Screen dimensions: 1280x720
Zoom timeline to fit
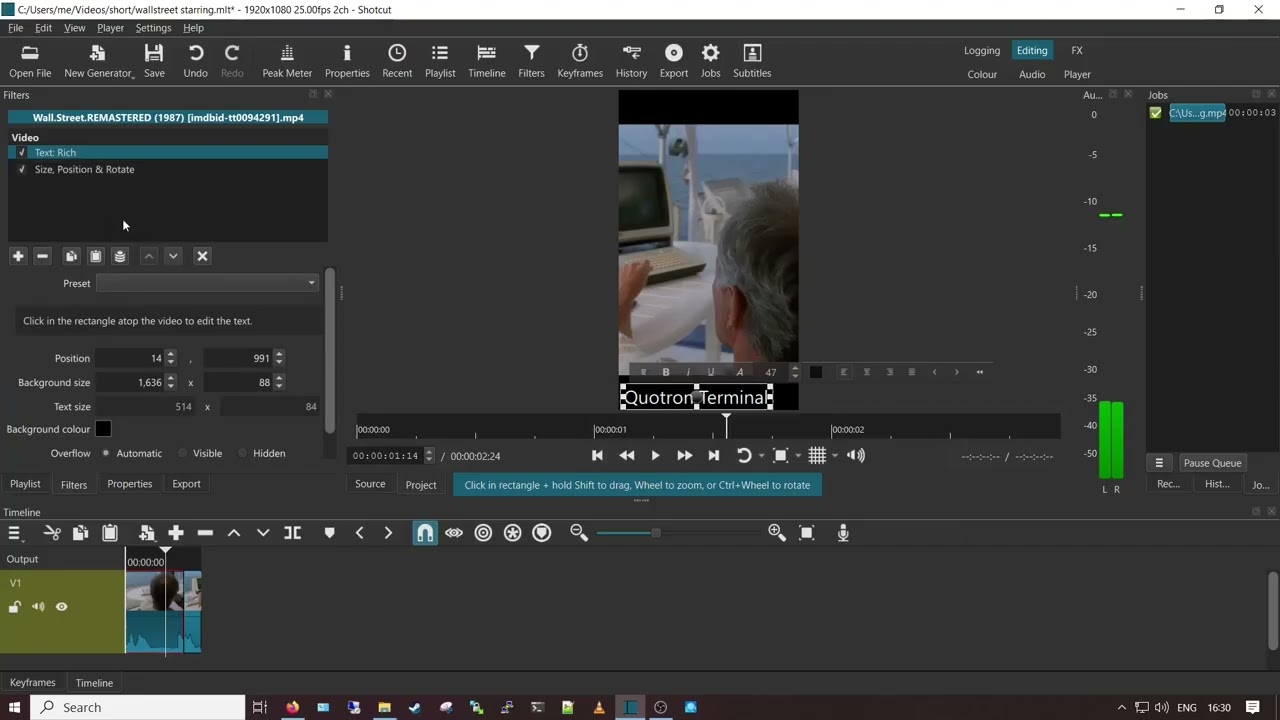(x=807, y=533)
